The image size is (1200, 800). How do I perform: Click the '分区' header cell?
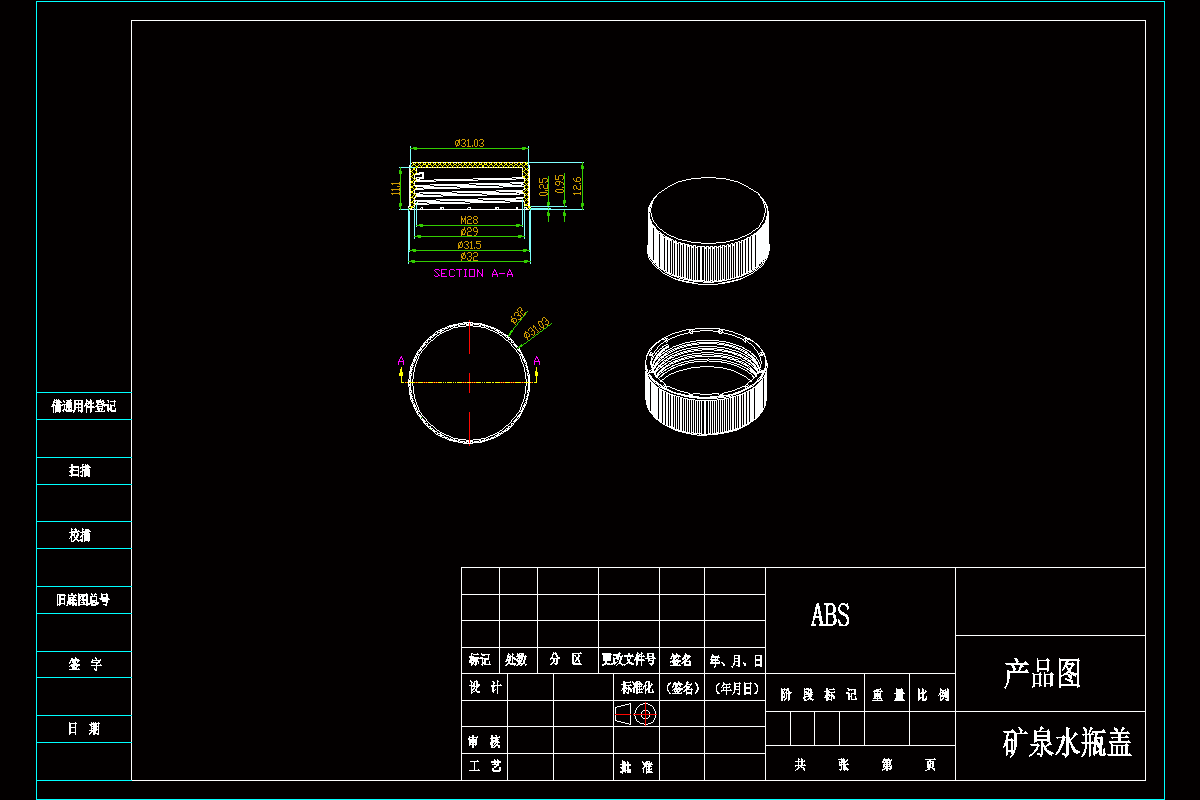tap(567, 660)
